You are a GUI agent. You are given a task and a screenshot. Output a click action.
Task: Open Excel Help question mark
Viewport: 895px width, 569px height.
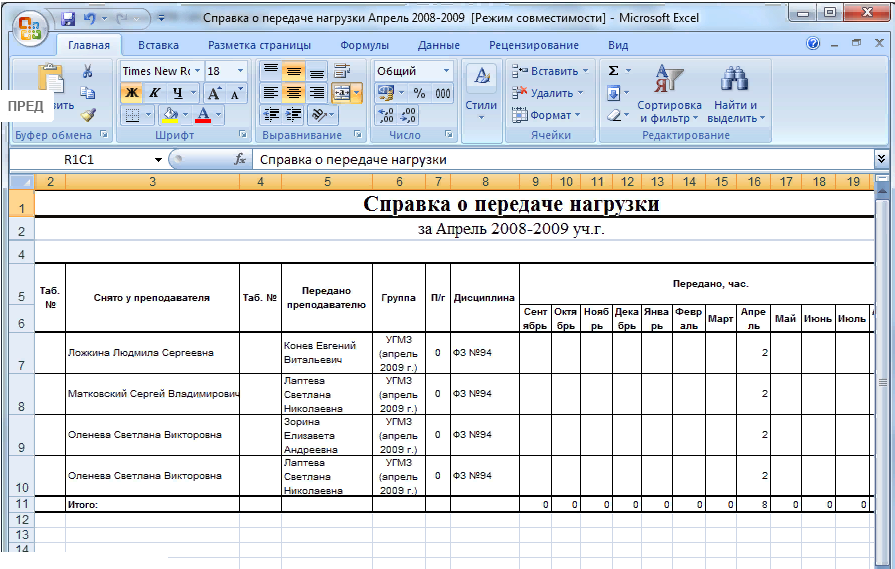[x=812, y=44]
